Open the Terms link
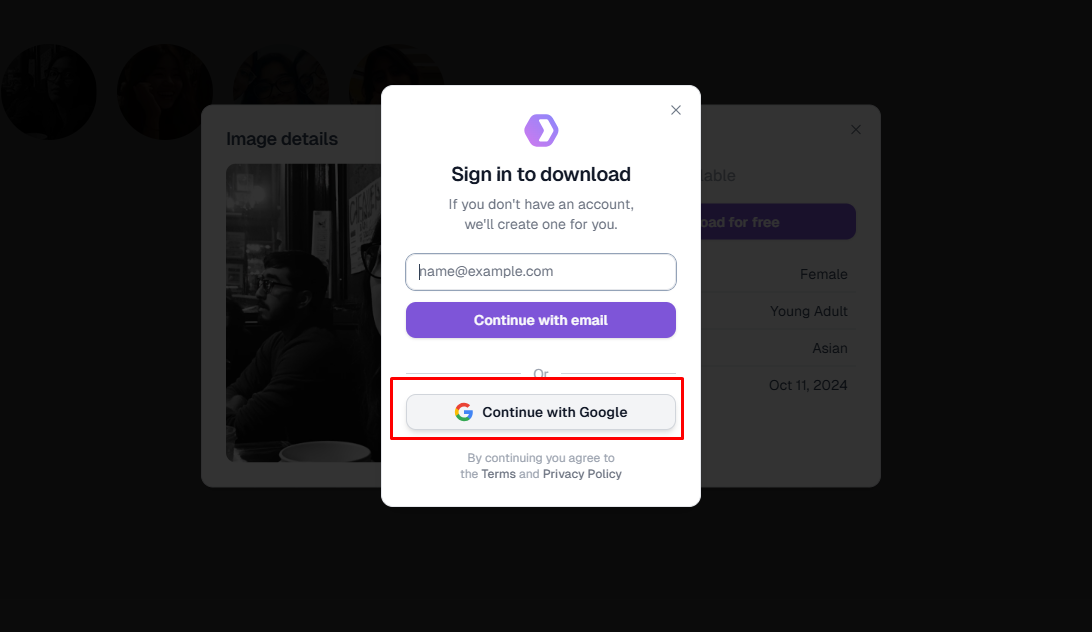Screen dimensions: 1092x632 tap(498, 474)
